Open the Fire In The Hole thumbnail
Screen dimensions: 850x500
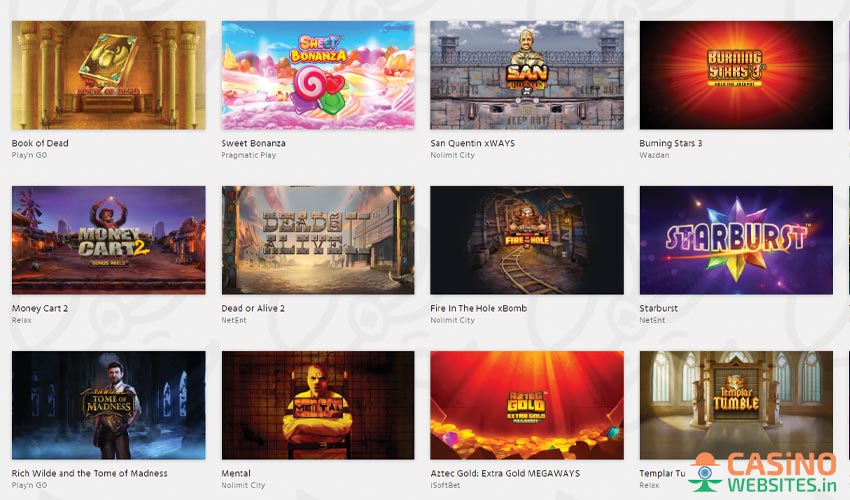point(527,240)
